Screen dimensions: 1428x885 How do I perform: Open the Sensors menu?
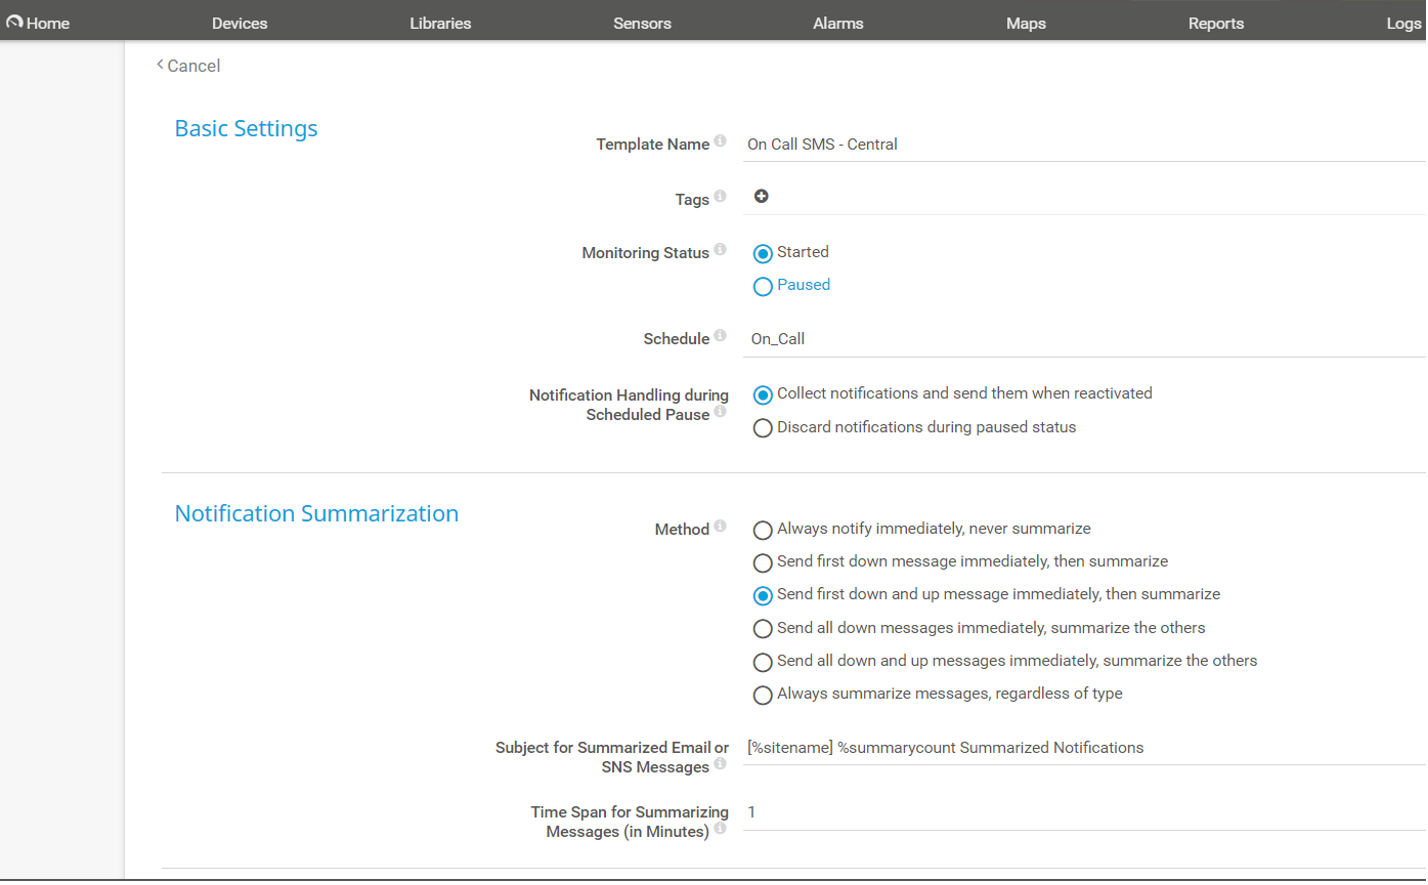(642, 23)
